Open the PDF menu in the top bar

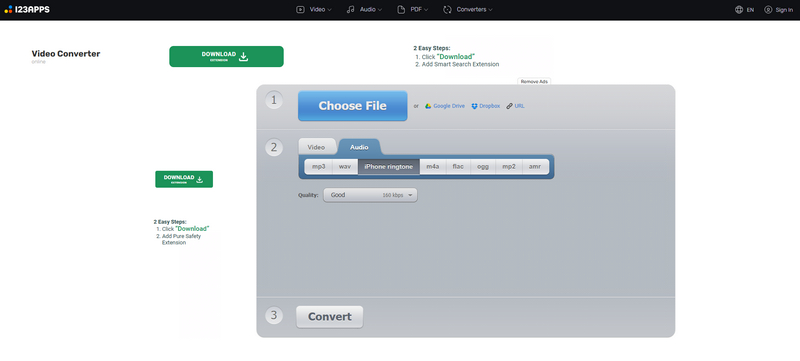[412, 9]
